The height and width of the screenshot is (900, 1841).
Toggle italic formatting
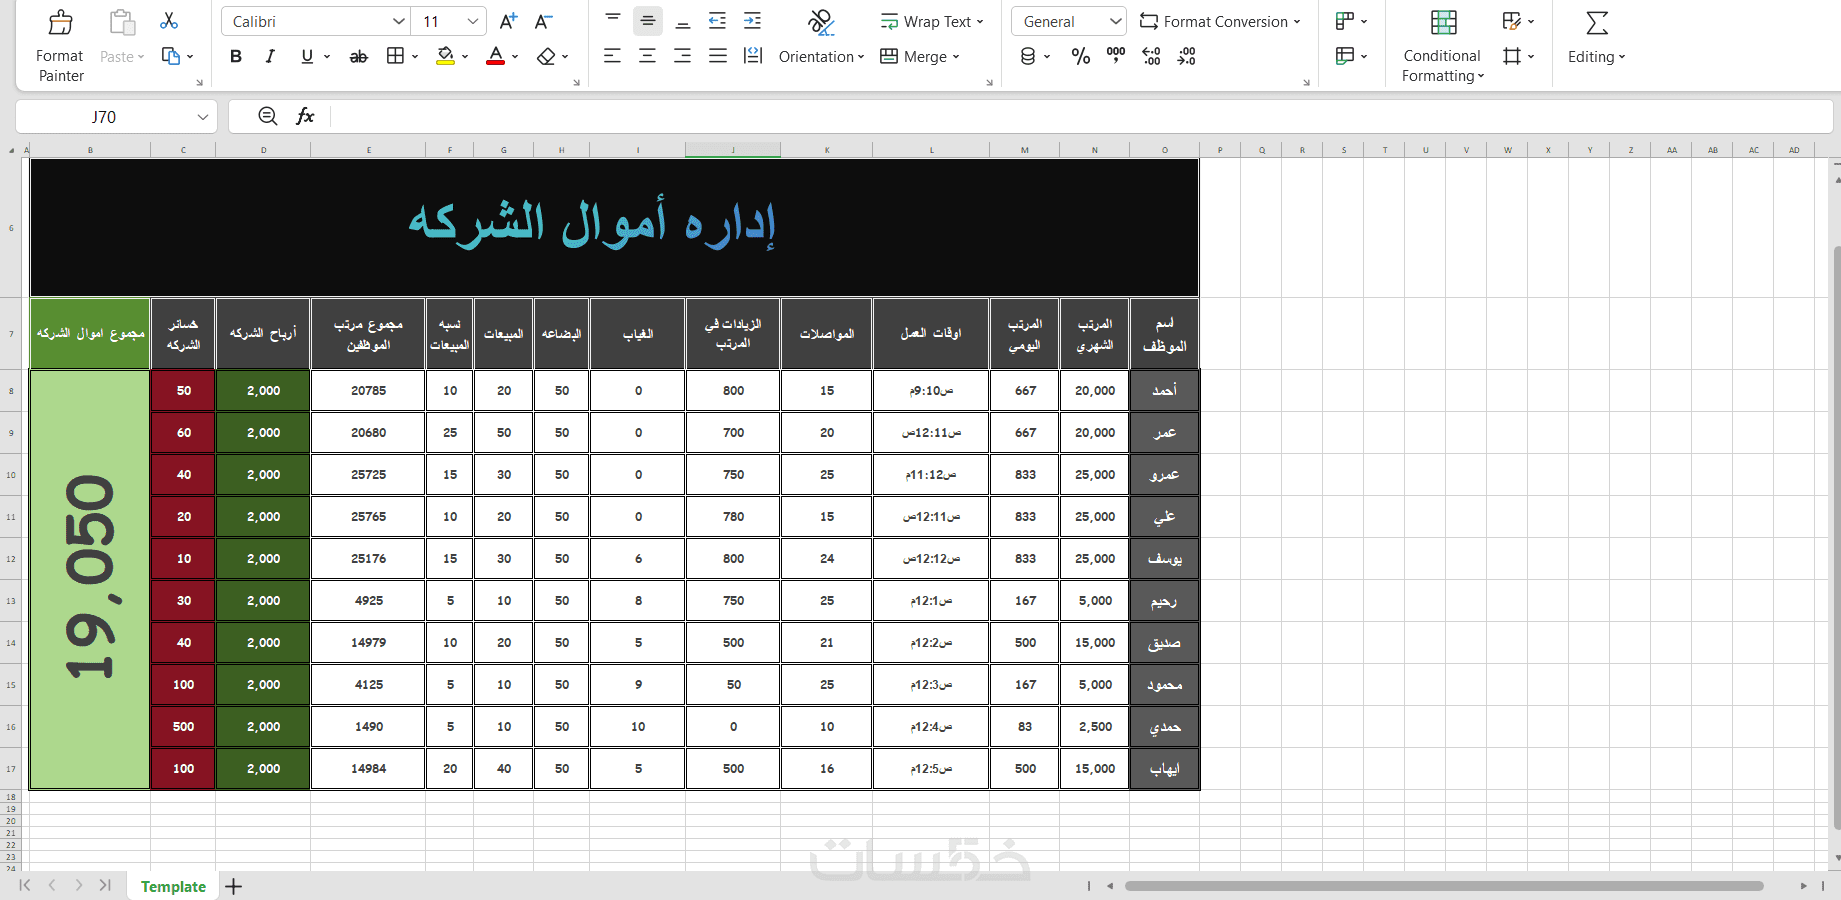(x=270, y=56)
